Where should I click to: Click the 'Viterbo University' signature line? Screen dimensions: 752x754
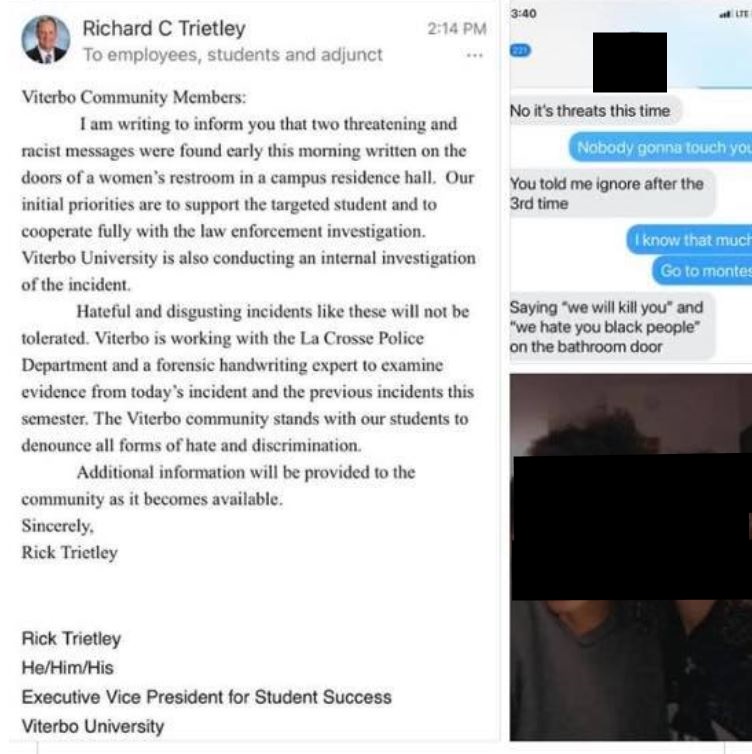click(93, 726)
